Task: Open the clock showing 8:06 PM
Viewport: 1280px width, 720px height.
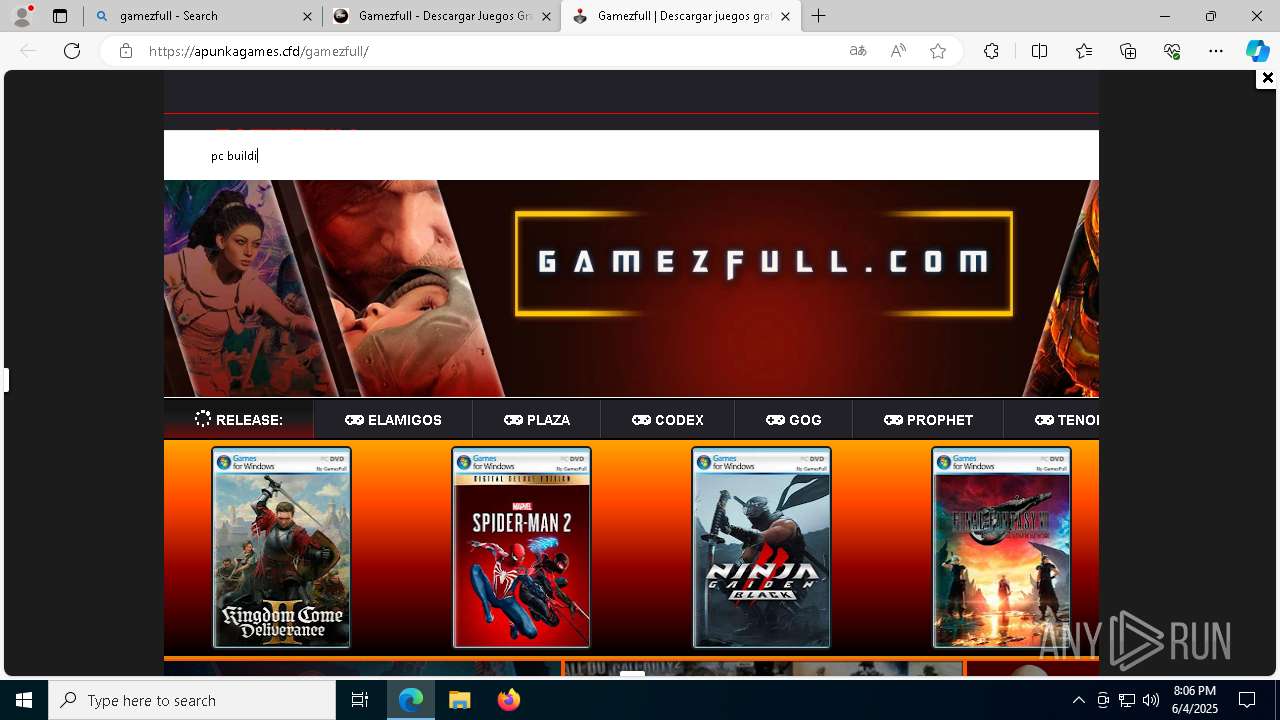Action: pyautogui.click(x=1195, y=700)
